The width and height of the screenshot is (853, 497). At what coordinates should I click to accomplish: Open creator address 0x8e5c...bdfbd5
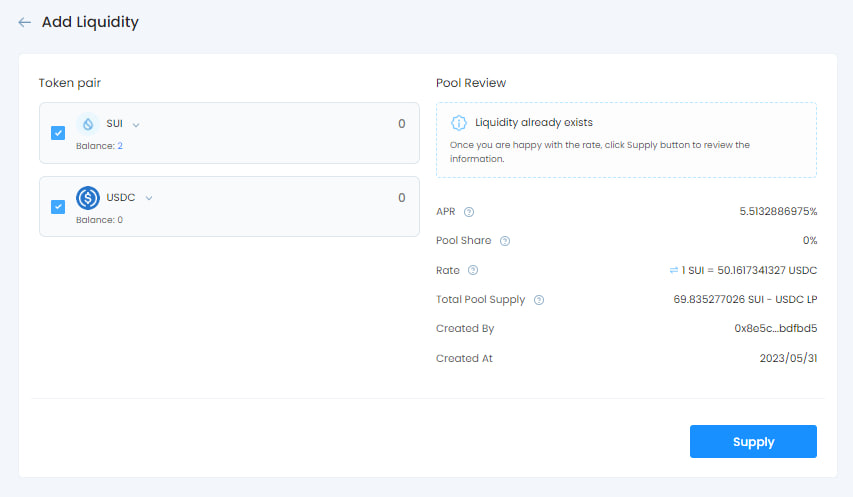tap(775, 328)
